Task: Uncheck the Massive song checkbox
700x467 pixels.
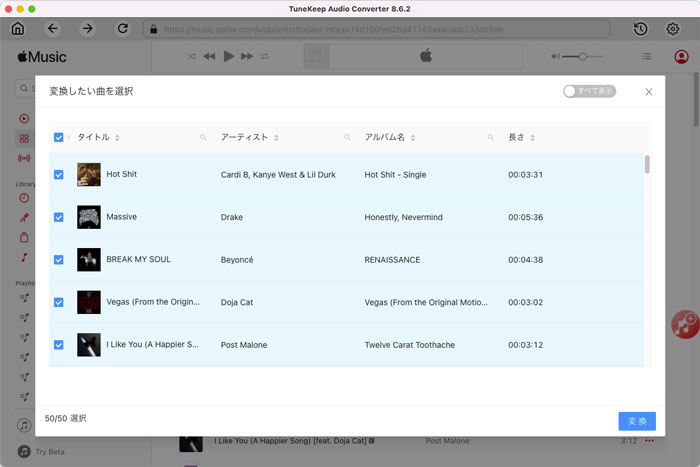Action: pyautogui.click(x=58, y=217)
